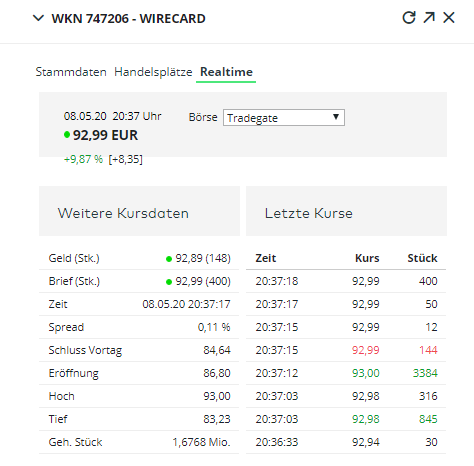Click the 20:36:33 trade time
This screenshot has height=466, width=474.
277,442
